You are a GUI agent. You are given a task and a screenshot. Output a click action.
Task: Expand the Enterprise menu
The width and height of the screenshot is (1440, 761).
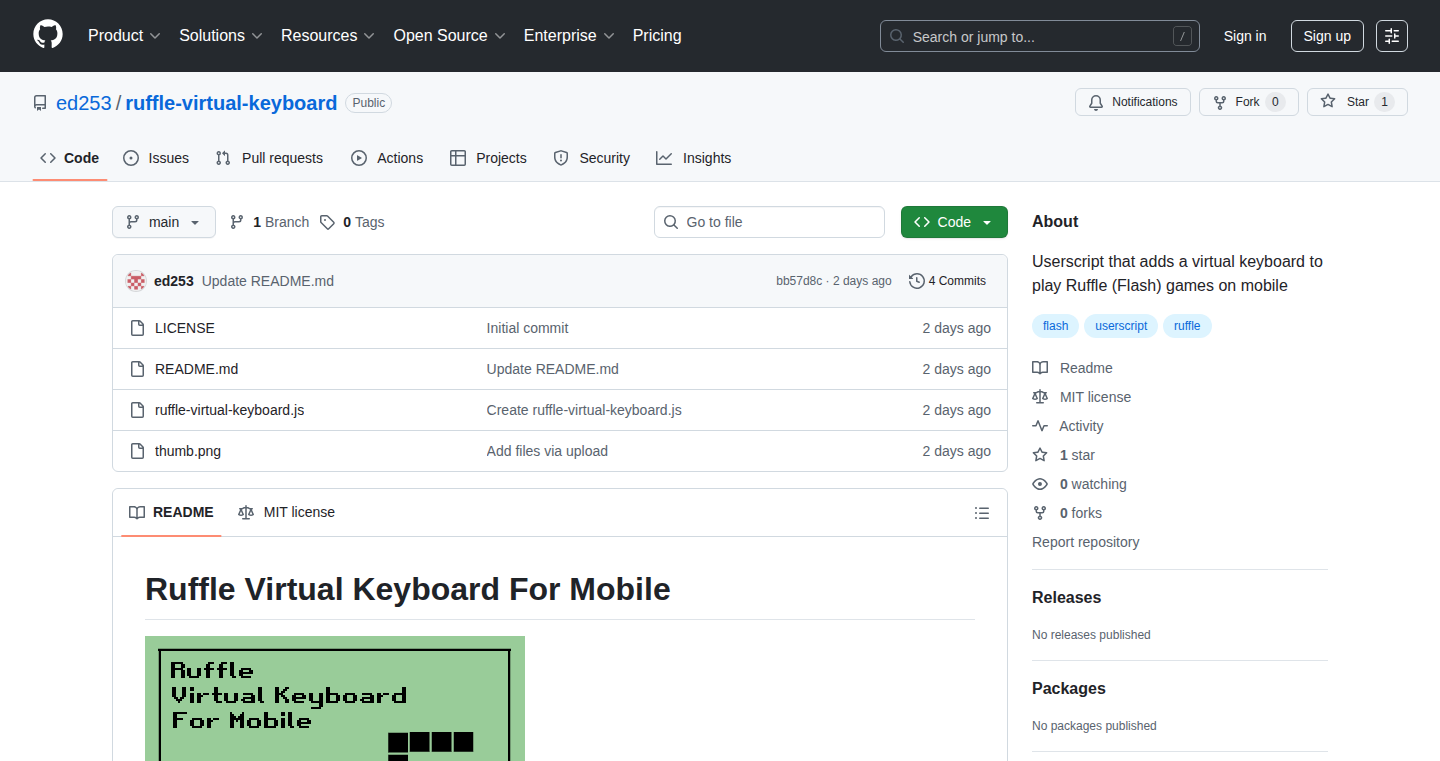tap(569, 36)
